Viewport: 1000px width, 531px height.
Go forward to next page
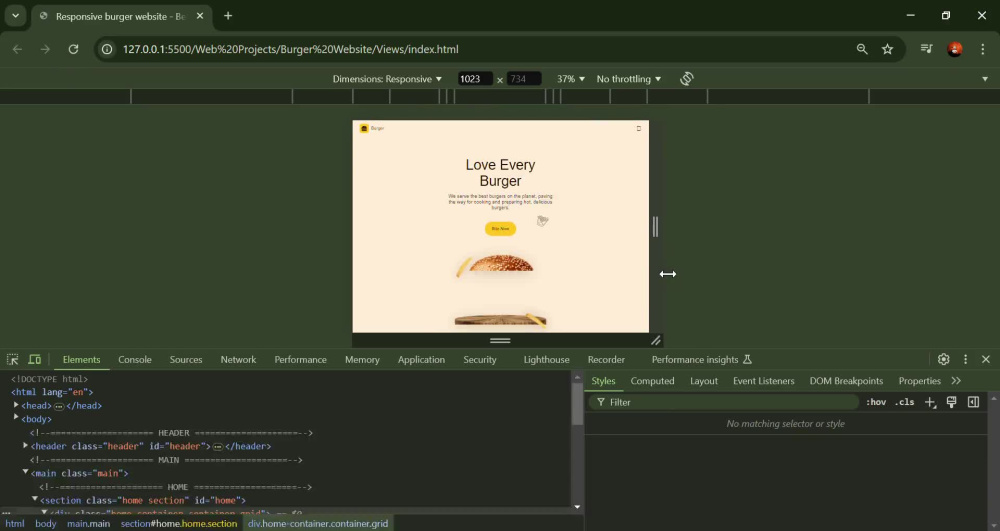45,49
